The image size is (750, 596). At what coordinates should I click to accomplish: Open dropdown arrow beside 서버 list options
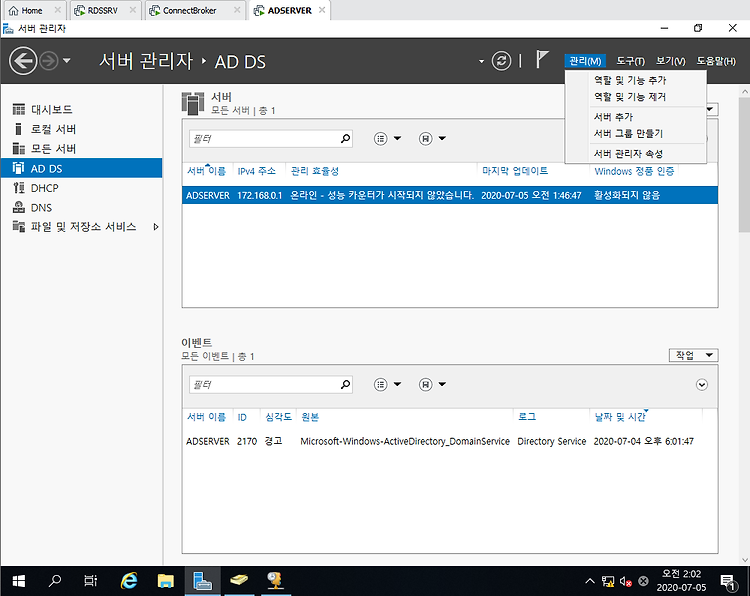397,139
